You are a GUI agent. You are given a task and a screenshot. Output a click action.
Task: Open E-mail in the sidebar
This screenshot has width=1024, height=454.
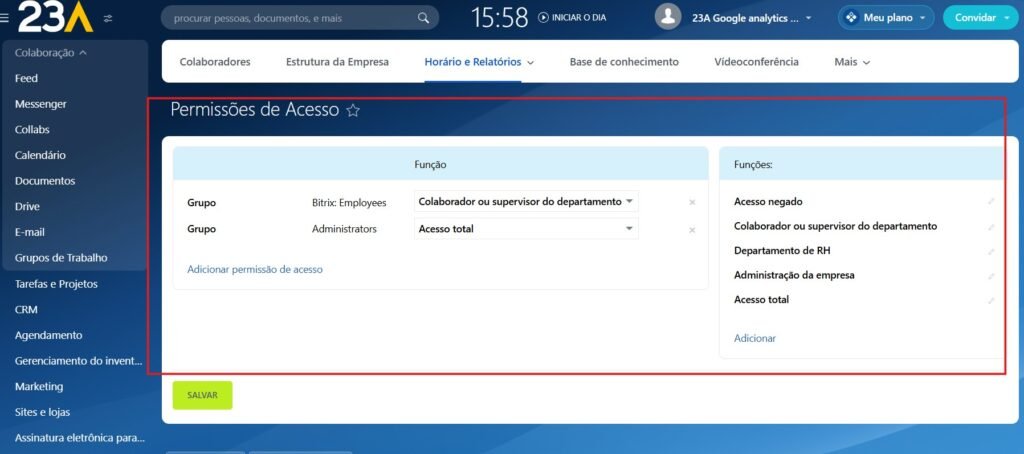click(29, 232)
